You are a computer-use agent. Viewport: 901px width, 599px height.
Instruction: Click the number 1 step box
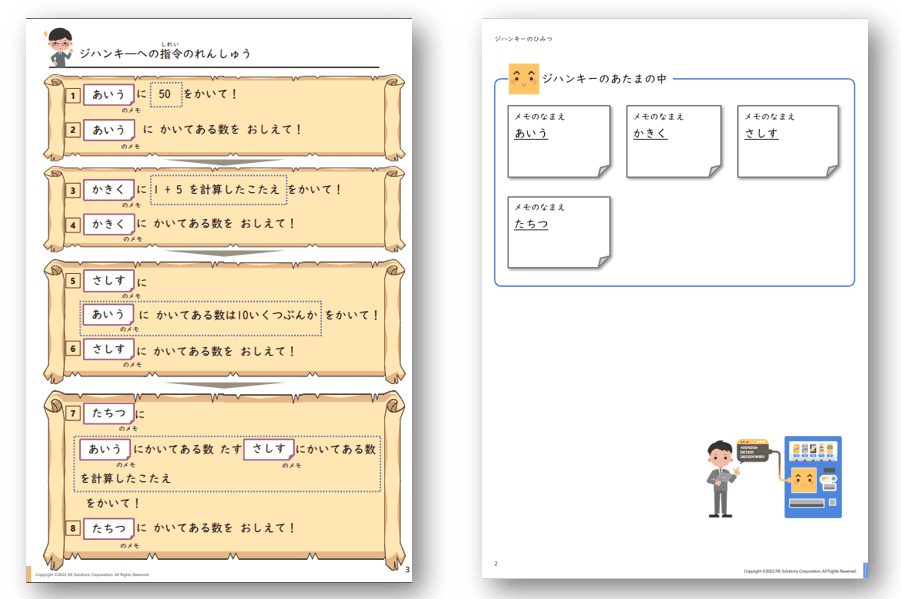73,96
